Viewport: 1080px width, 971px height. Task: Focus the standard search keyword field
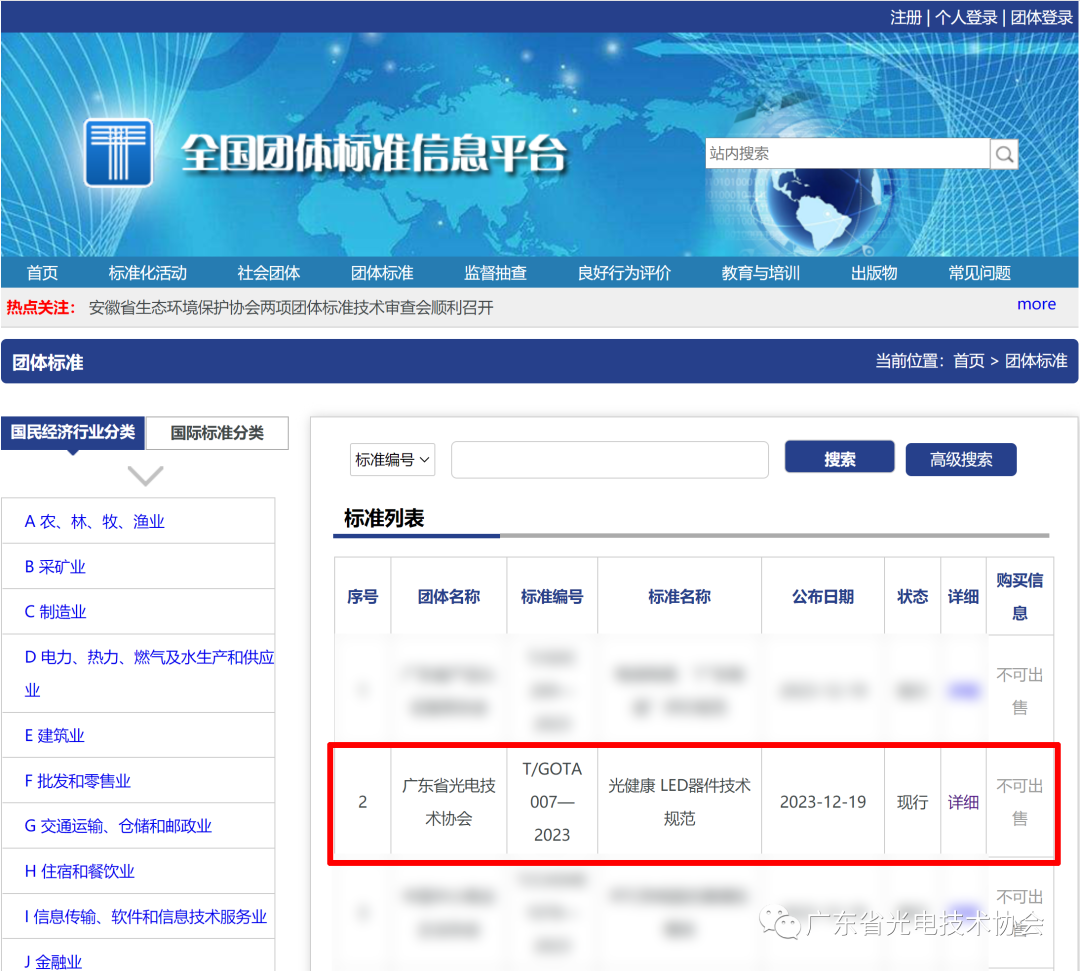pyautogui.click(x=610, y=459)
